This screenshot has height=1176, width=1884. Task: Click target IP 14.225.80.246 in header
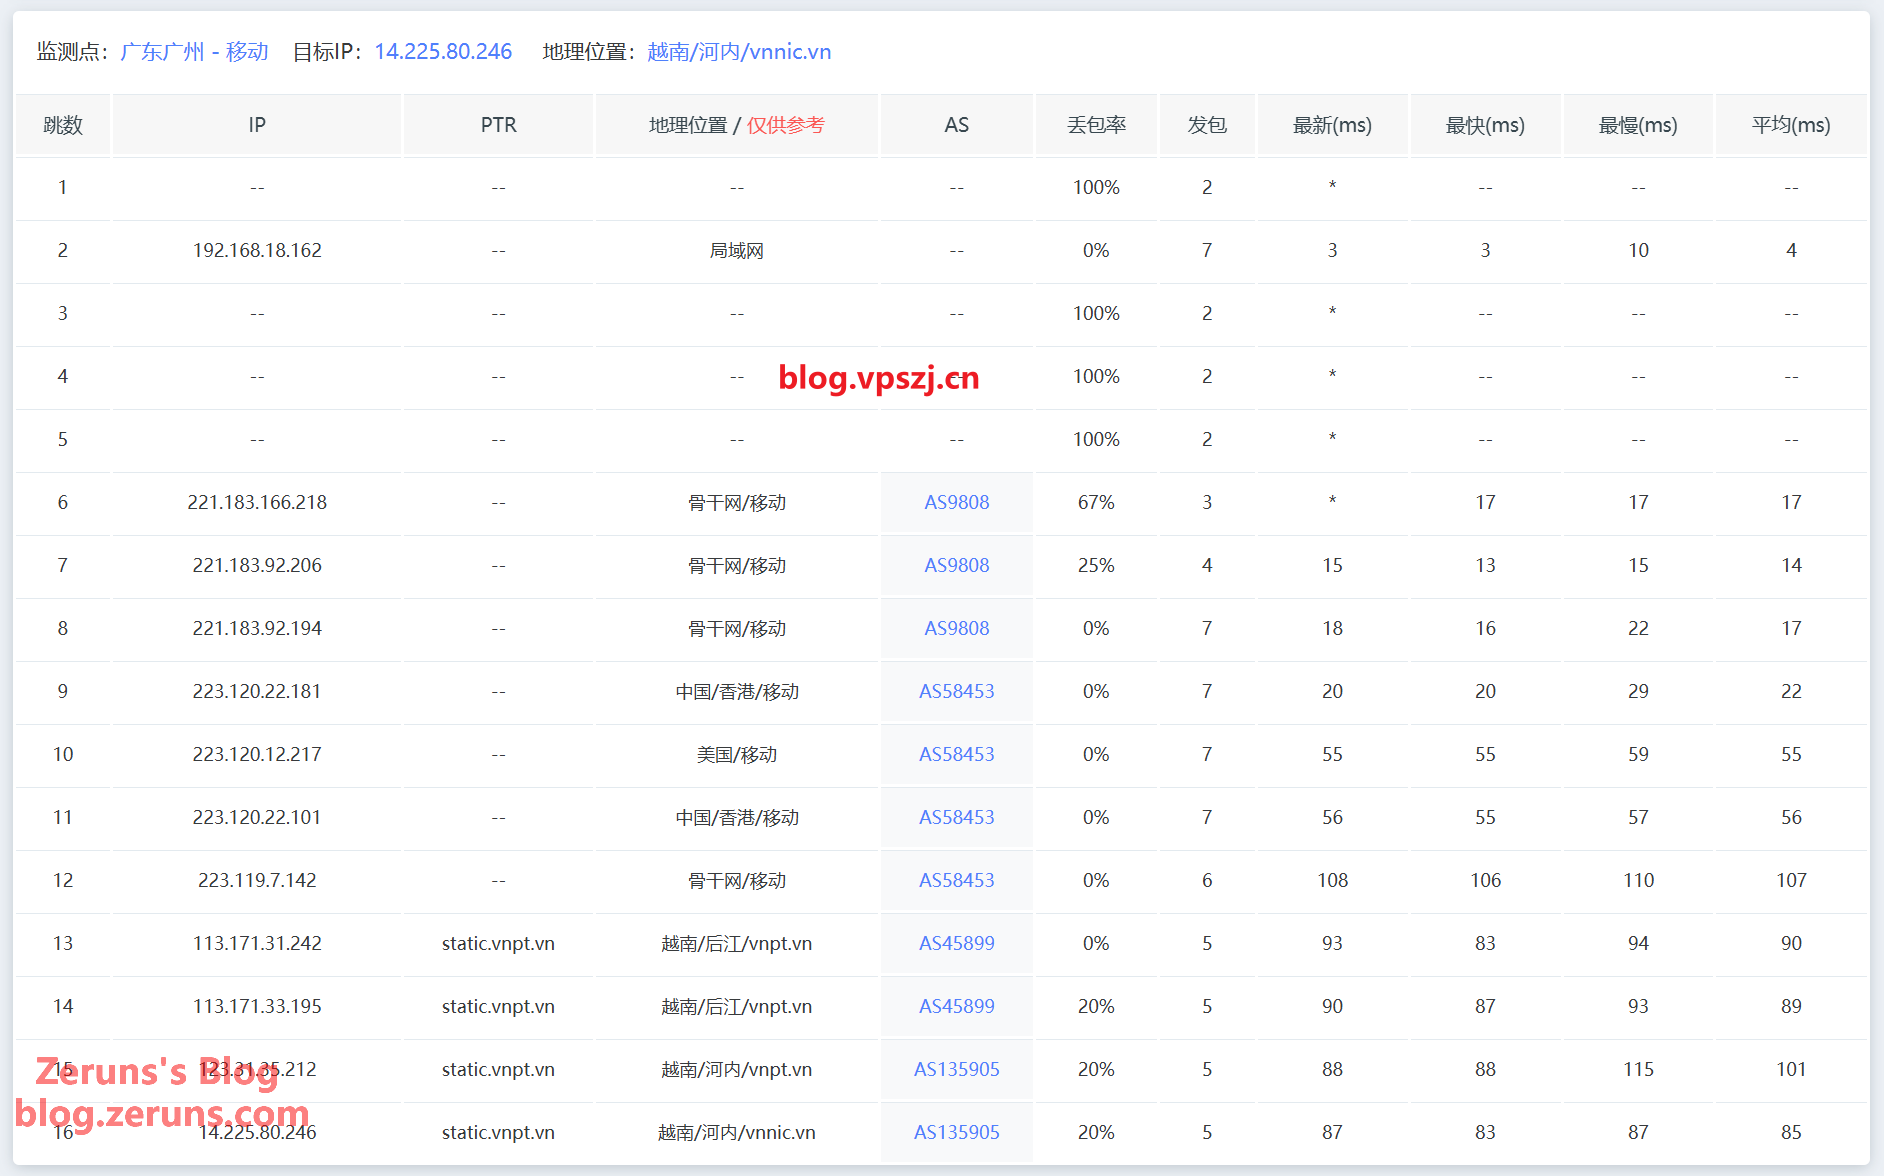point(443,52)
